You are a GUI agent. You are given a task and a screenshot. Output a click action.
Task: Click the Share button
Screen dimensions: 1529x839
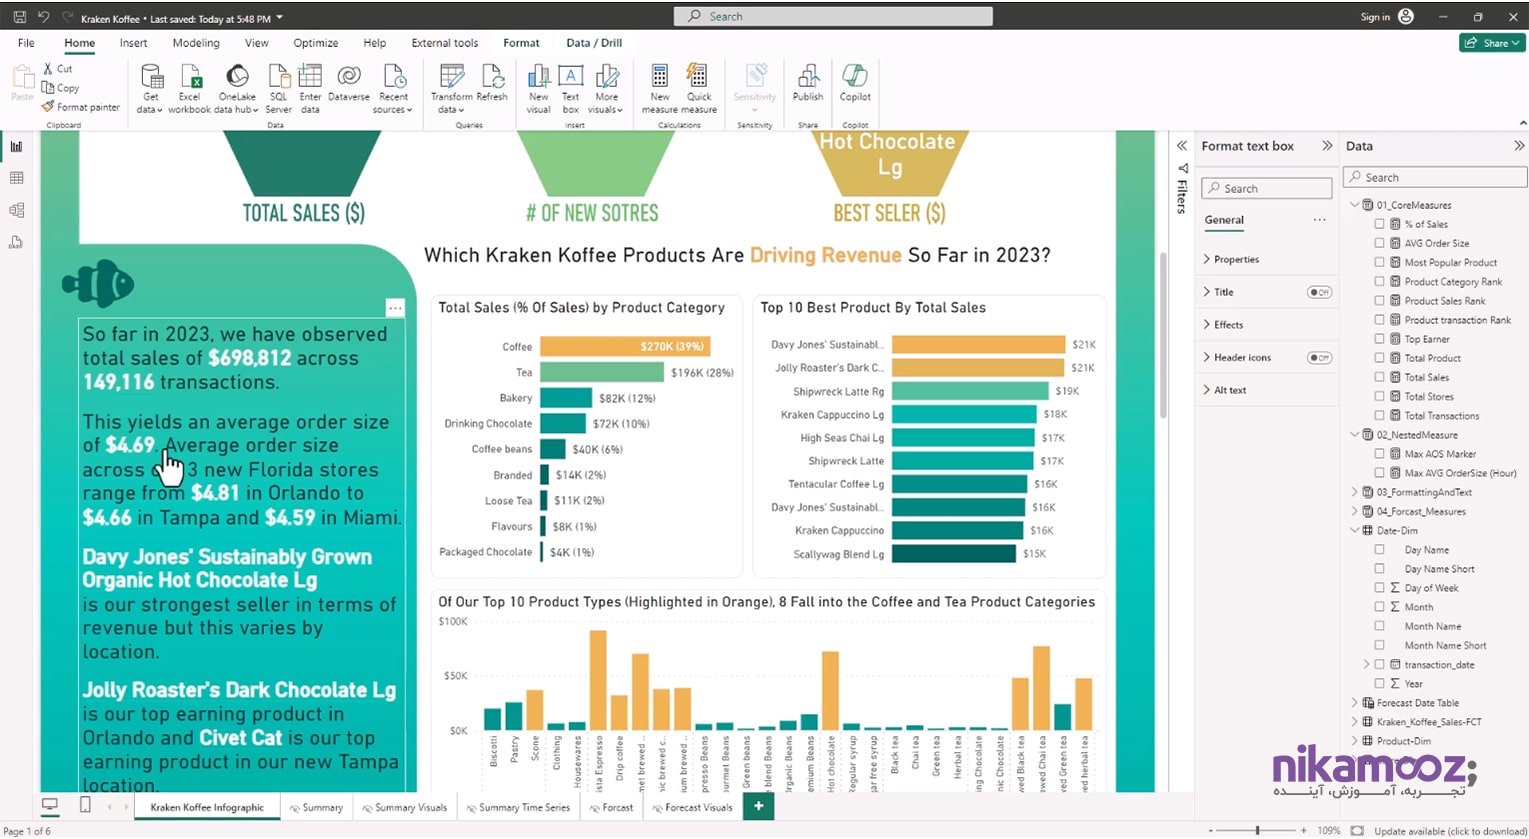coord(1492,43)
